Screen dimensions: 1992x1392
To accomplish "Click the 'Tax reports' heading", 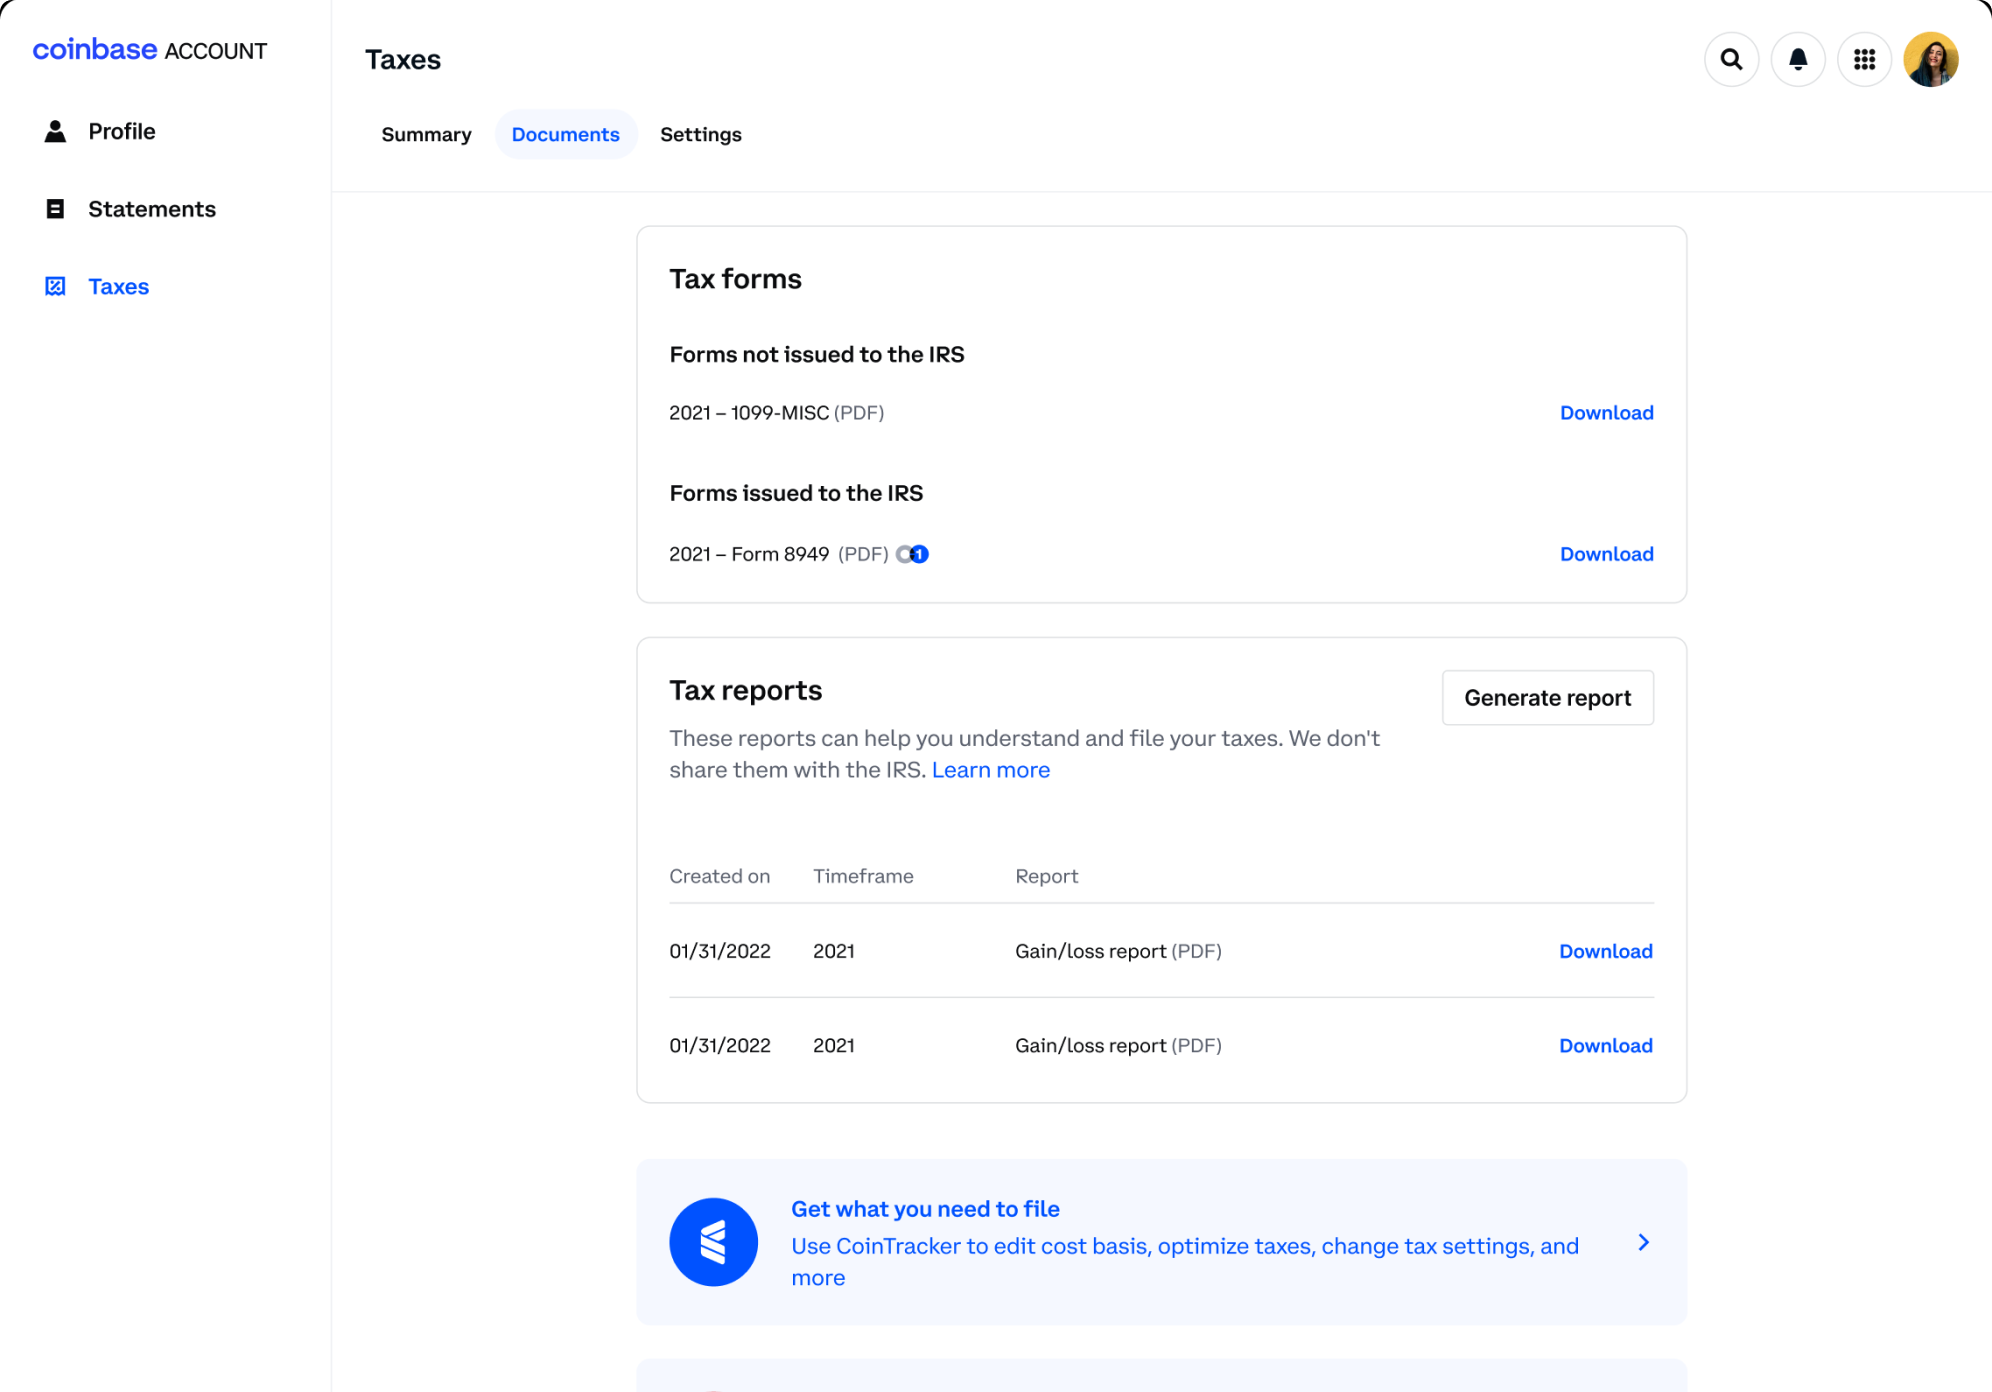I will 745,691.
